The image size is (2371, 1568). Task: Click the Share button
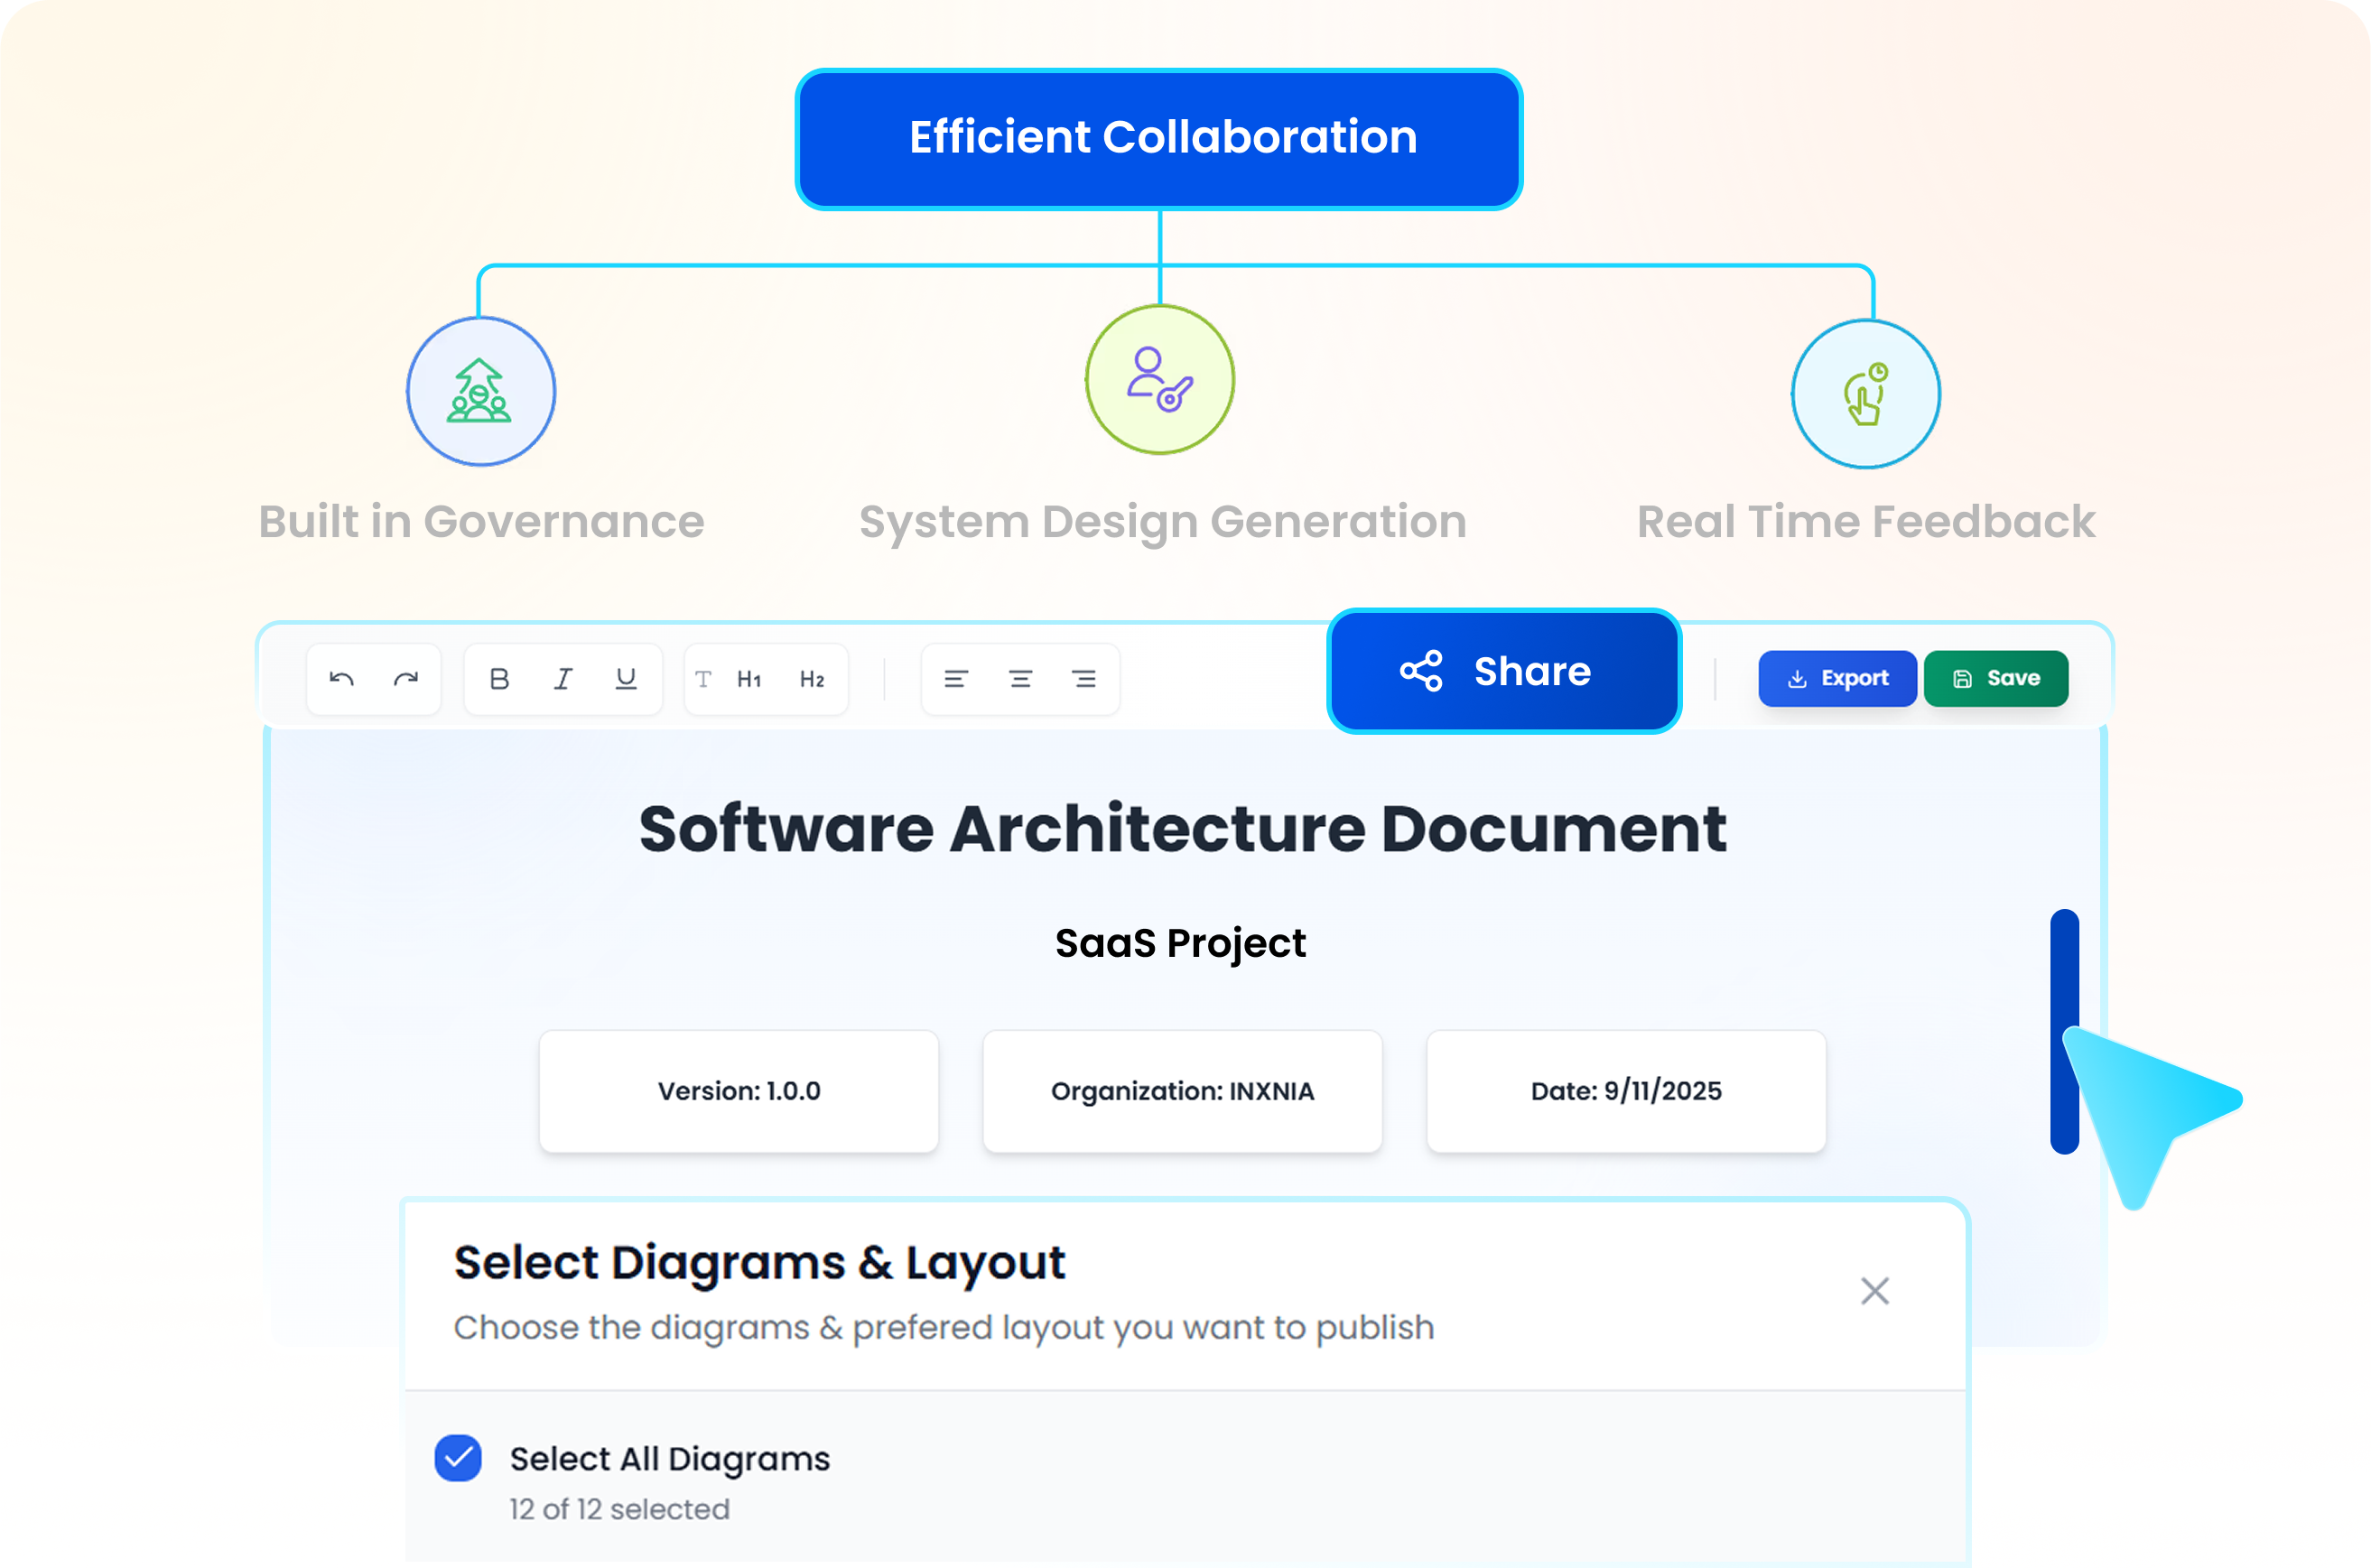coord(1504,671)
